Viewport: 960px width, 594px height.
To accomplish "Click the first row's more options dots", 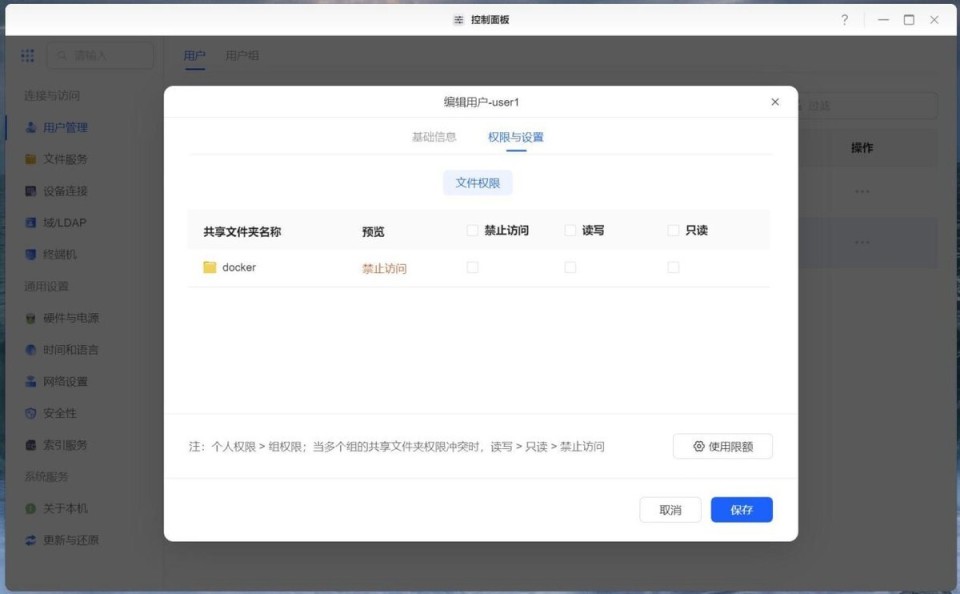I will (x=862, y=192).
